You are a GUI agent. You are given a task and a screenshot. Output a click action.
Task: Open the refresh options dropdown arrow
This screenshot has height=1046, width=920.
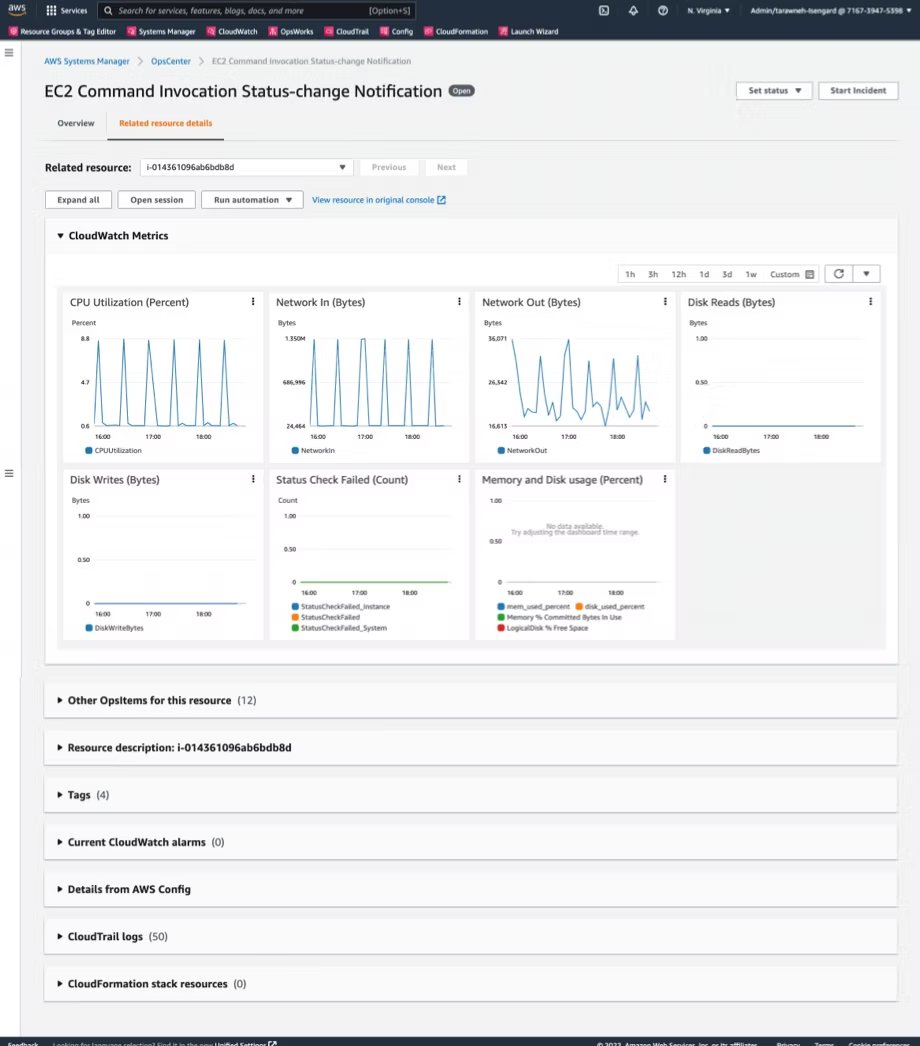click(x=867, y=274)
